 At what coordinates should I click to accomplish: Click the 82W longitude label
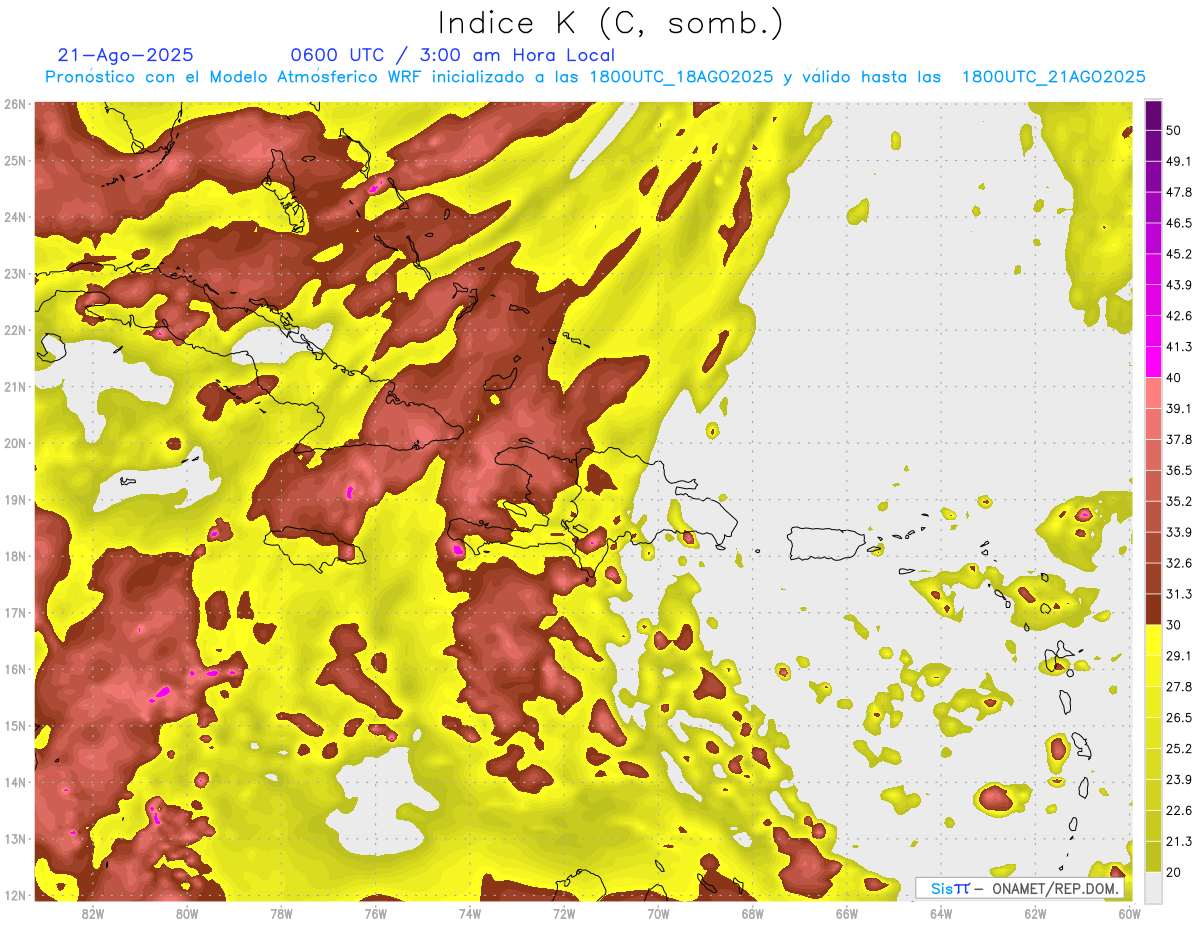pos(93,913)
